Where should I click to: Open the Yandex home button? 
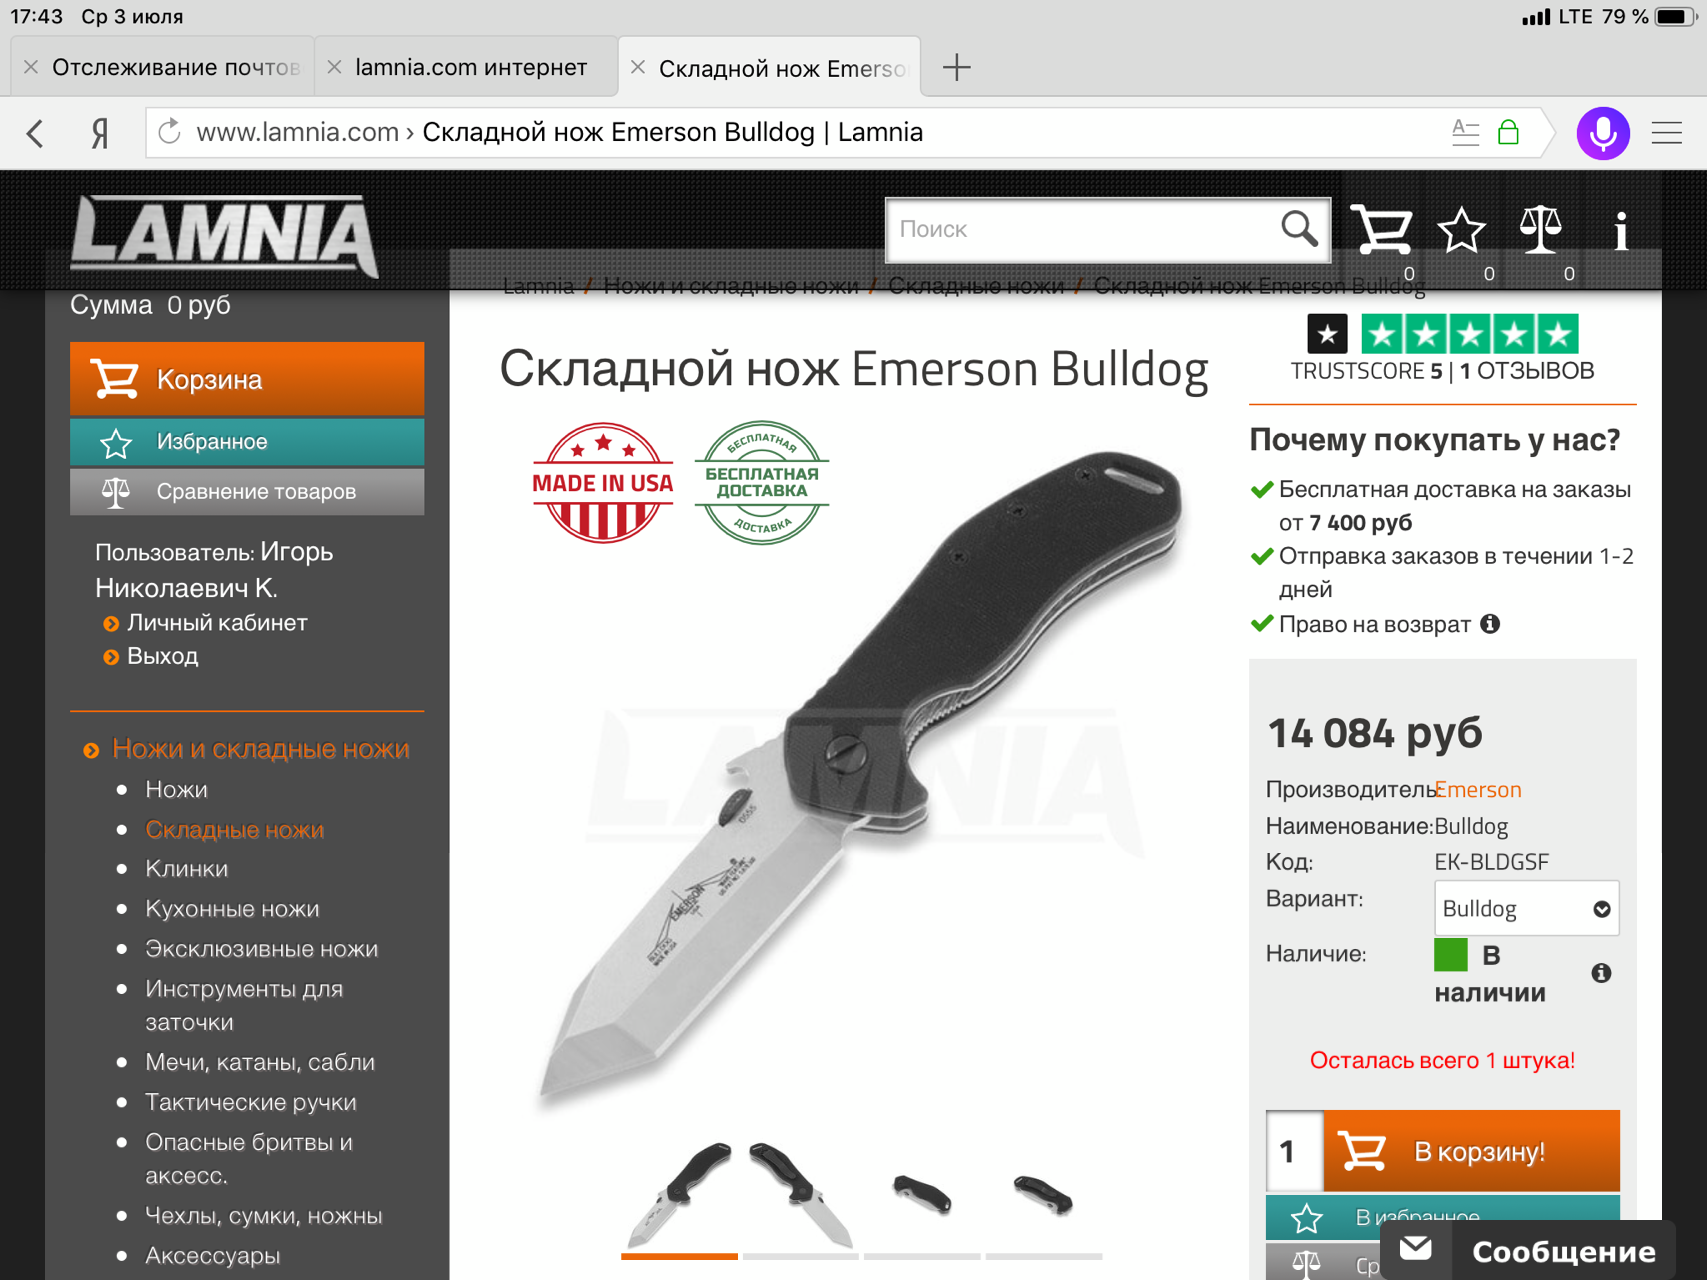tap(99, 133)
